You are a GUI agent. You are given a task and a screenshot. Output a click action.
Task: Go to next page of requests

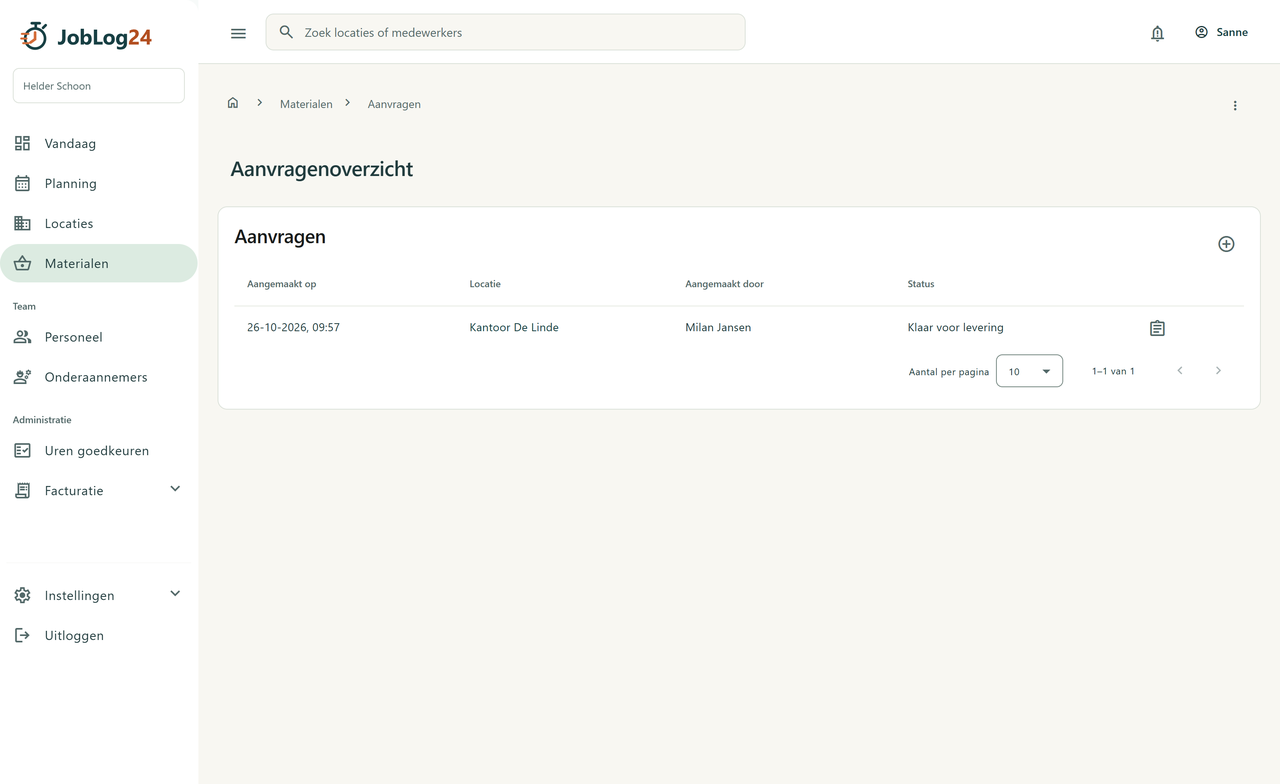click(x=1218, y=371)
